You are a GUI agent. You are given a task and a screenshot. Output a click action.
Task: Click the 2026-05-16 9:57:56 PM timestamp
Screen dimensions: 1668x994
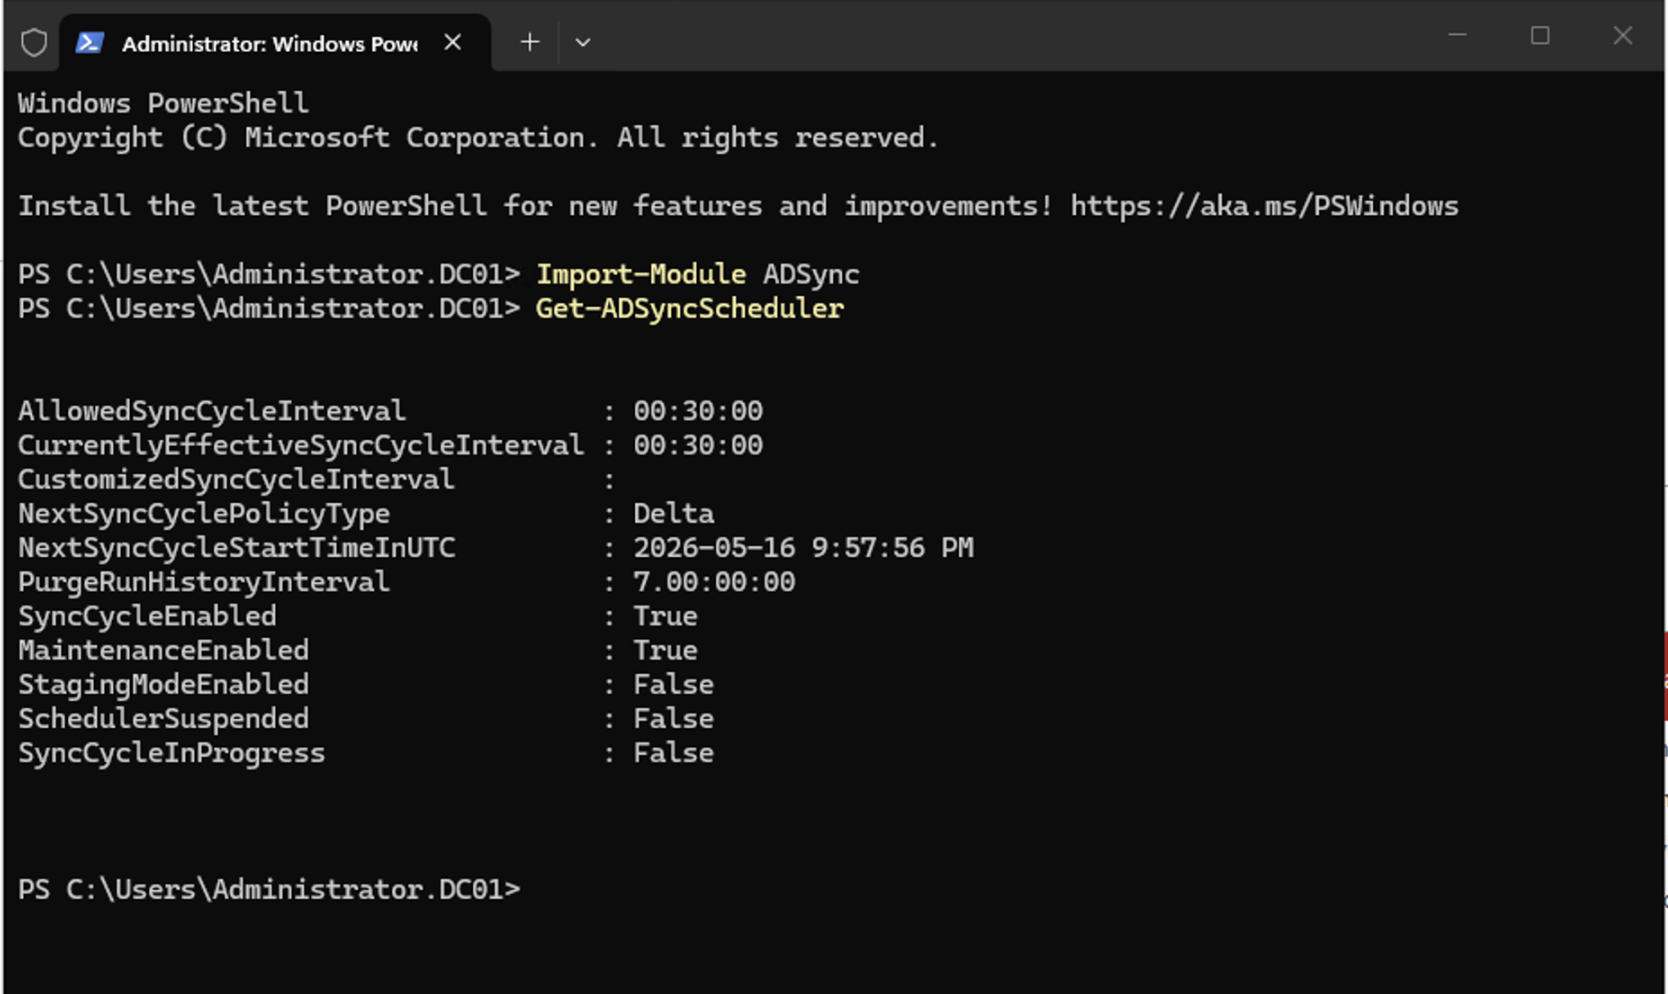coord(803,547)
